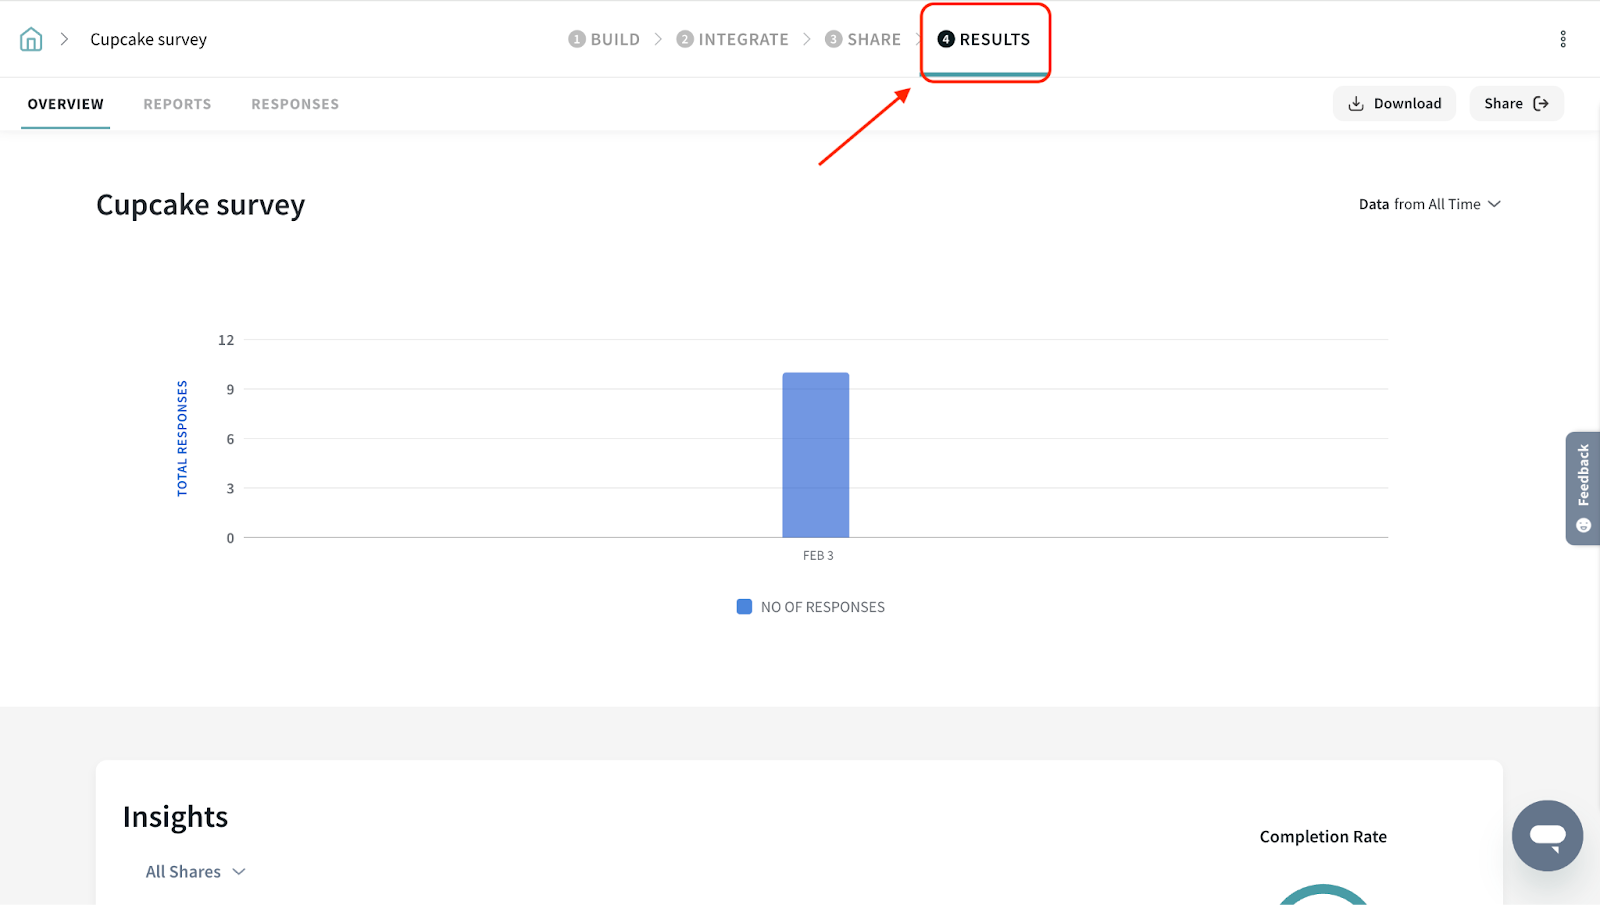Open the Results step
The image size is (1600, 905).
[984, 39]
